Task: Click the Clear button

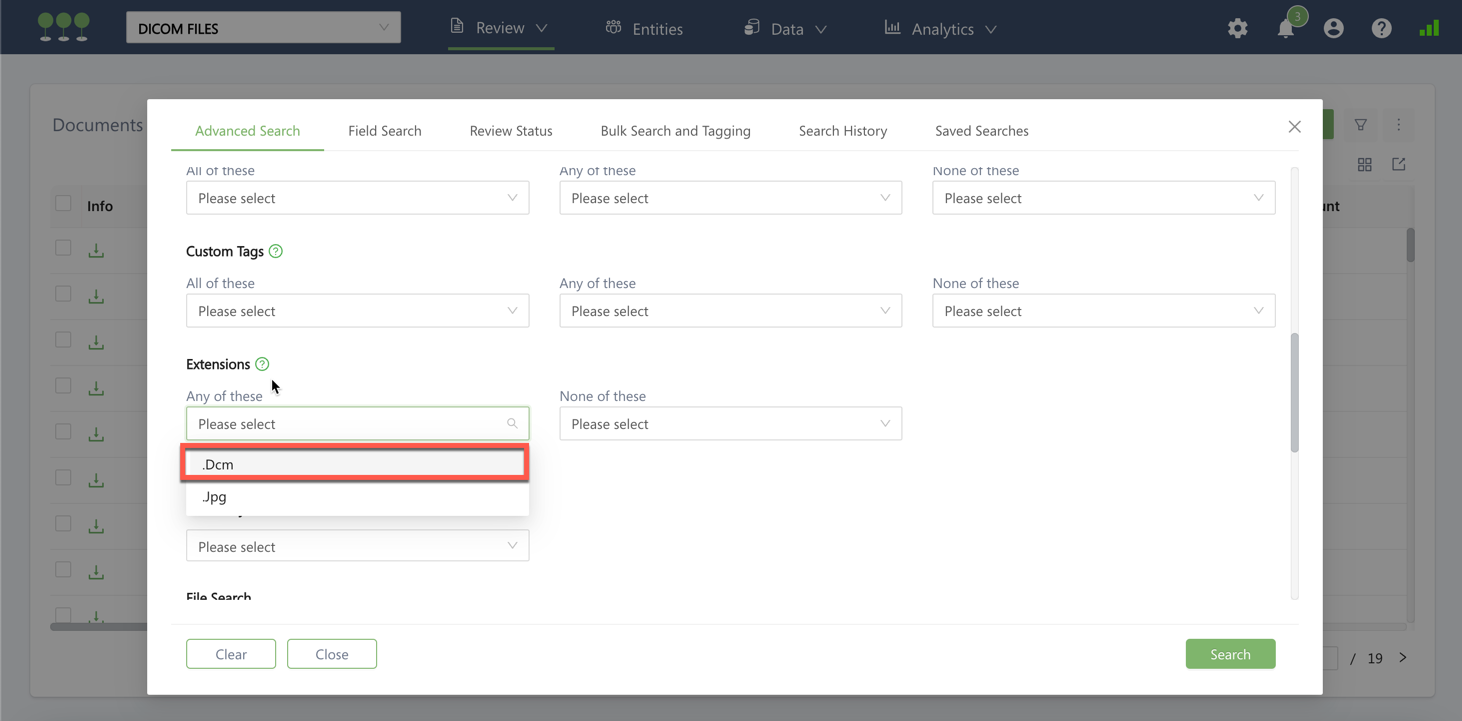Action: [231, 654]
